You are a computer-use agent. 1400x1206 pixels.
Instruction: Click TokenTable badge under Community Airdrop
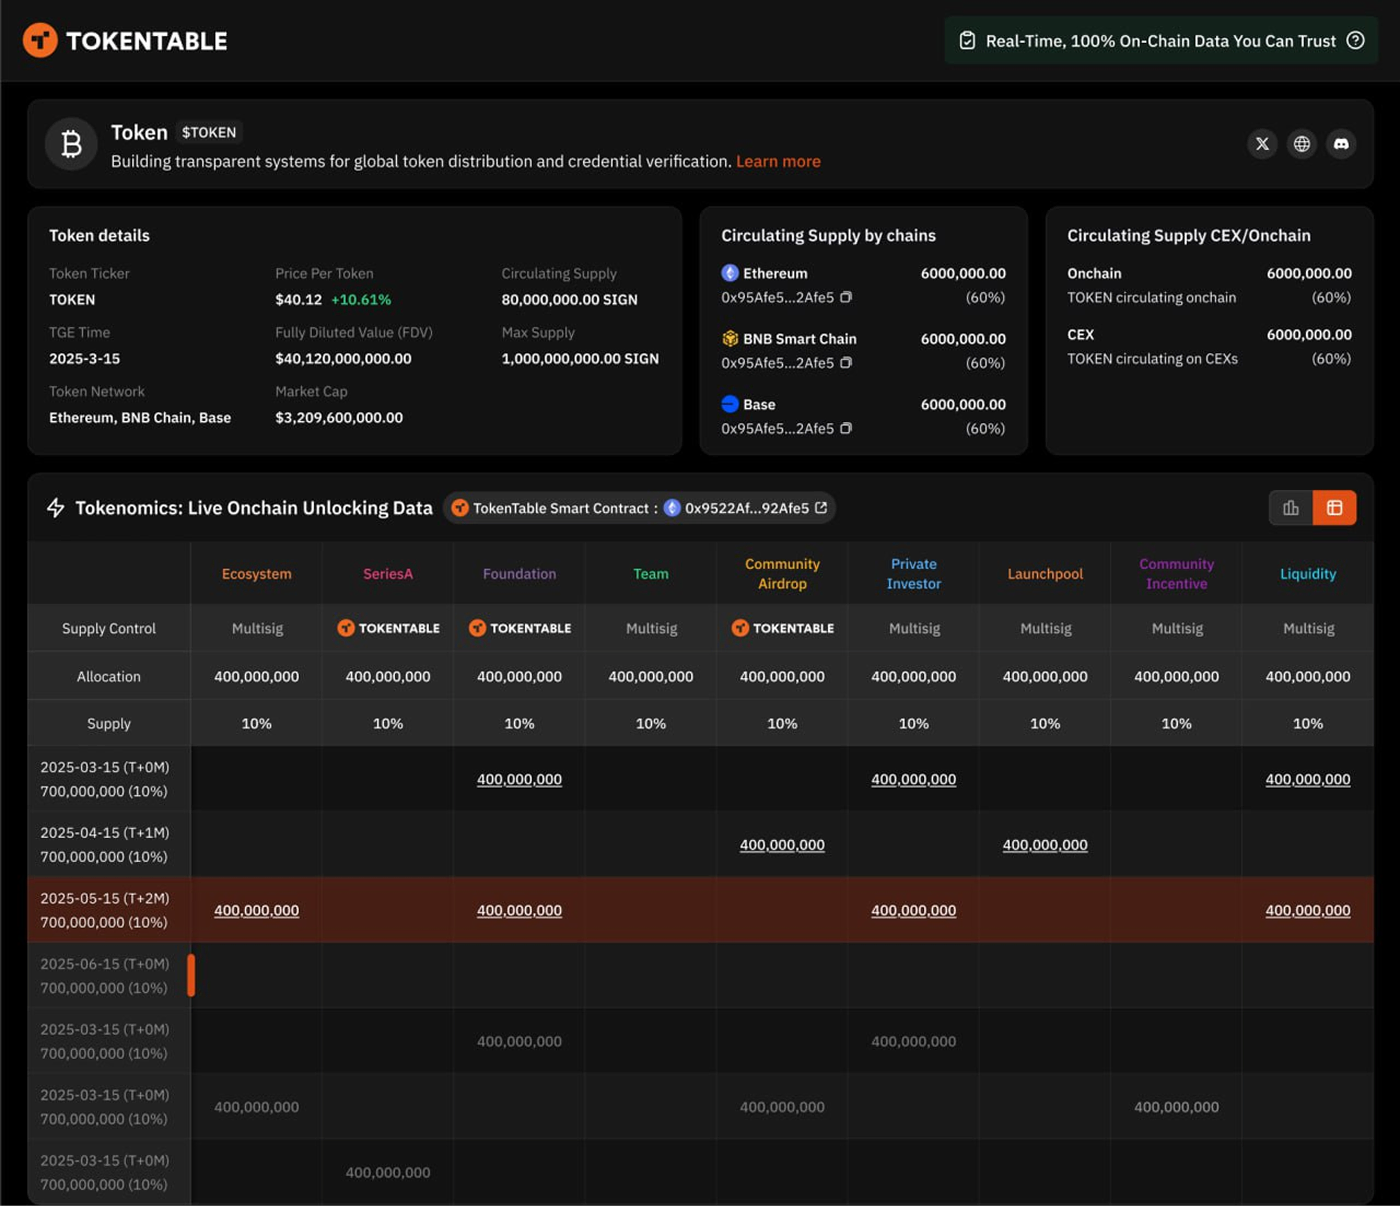click(x=782, y=628)
